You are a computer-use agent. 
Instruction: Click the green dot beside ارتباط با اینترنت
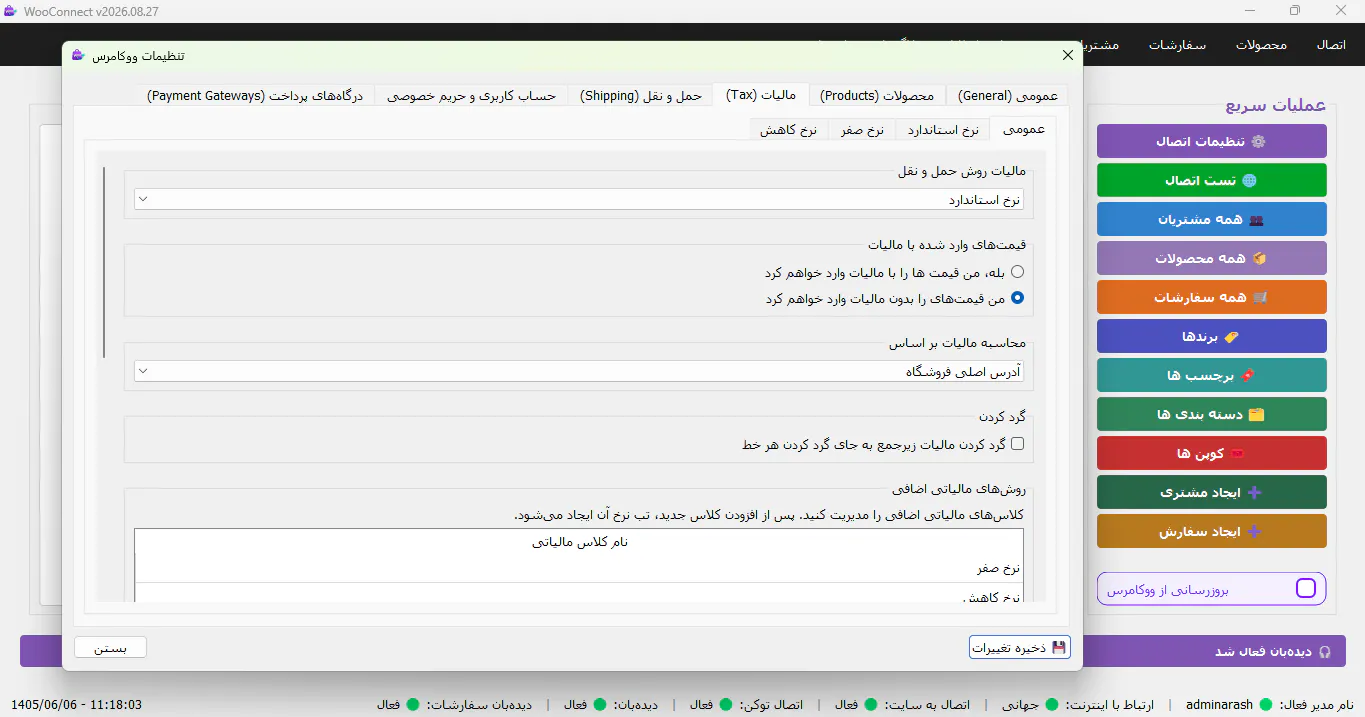pyautogui.click(x=1052, y=704)
